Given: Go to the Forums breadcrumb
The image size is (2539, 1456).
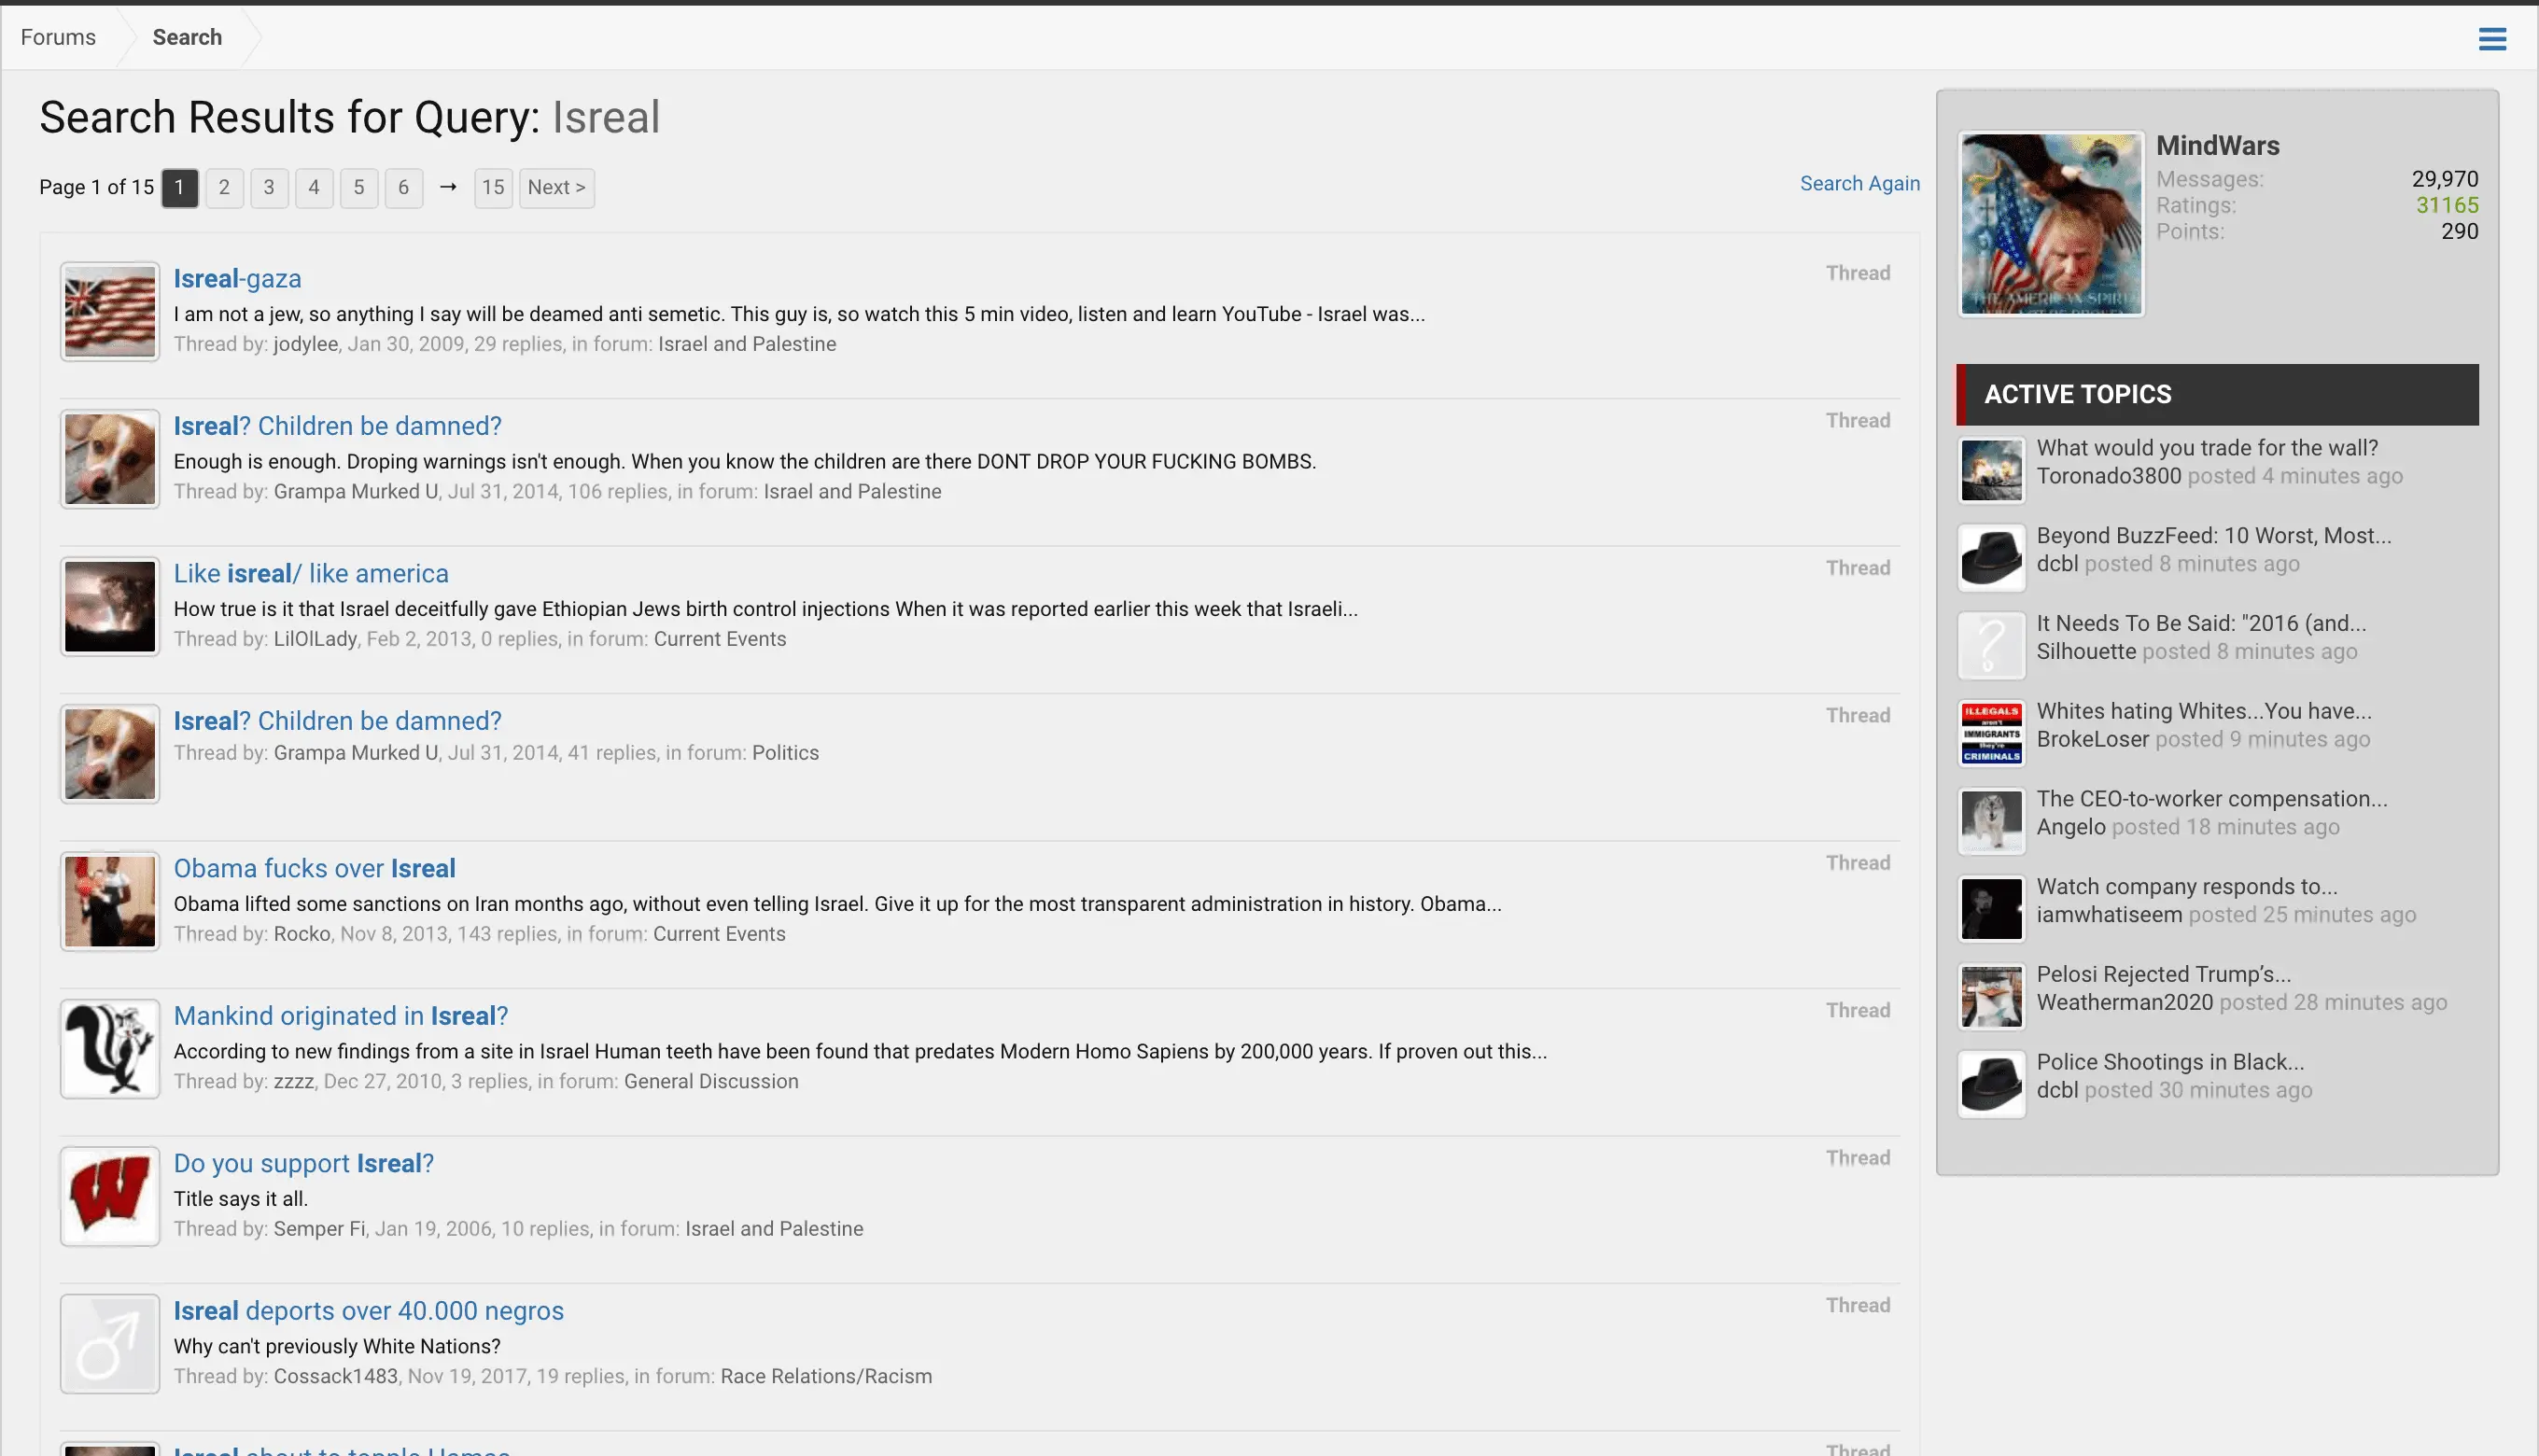Looking at the screenshot, I should (x=58, y=37).
